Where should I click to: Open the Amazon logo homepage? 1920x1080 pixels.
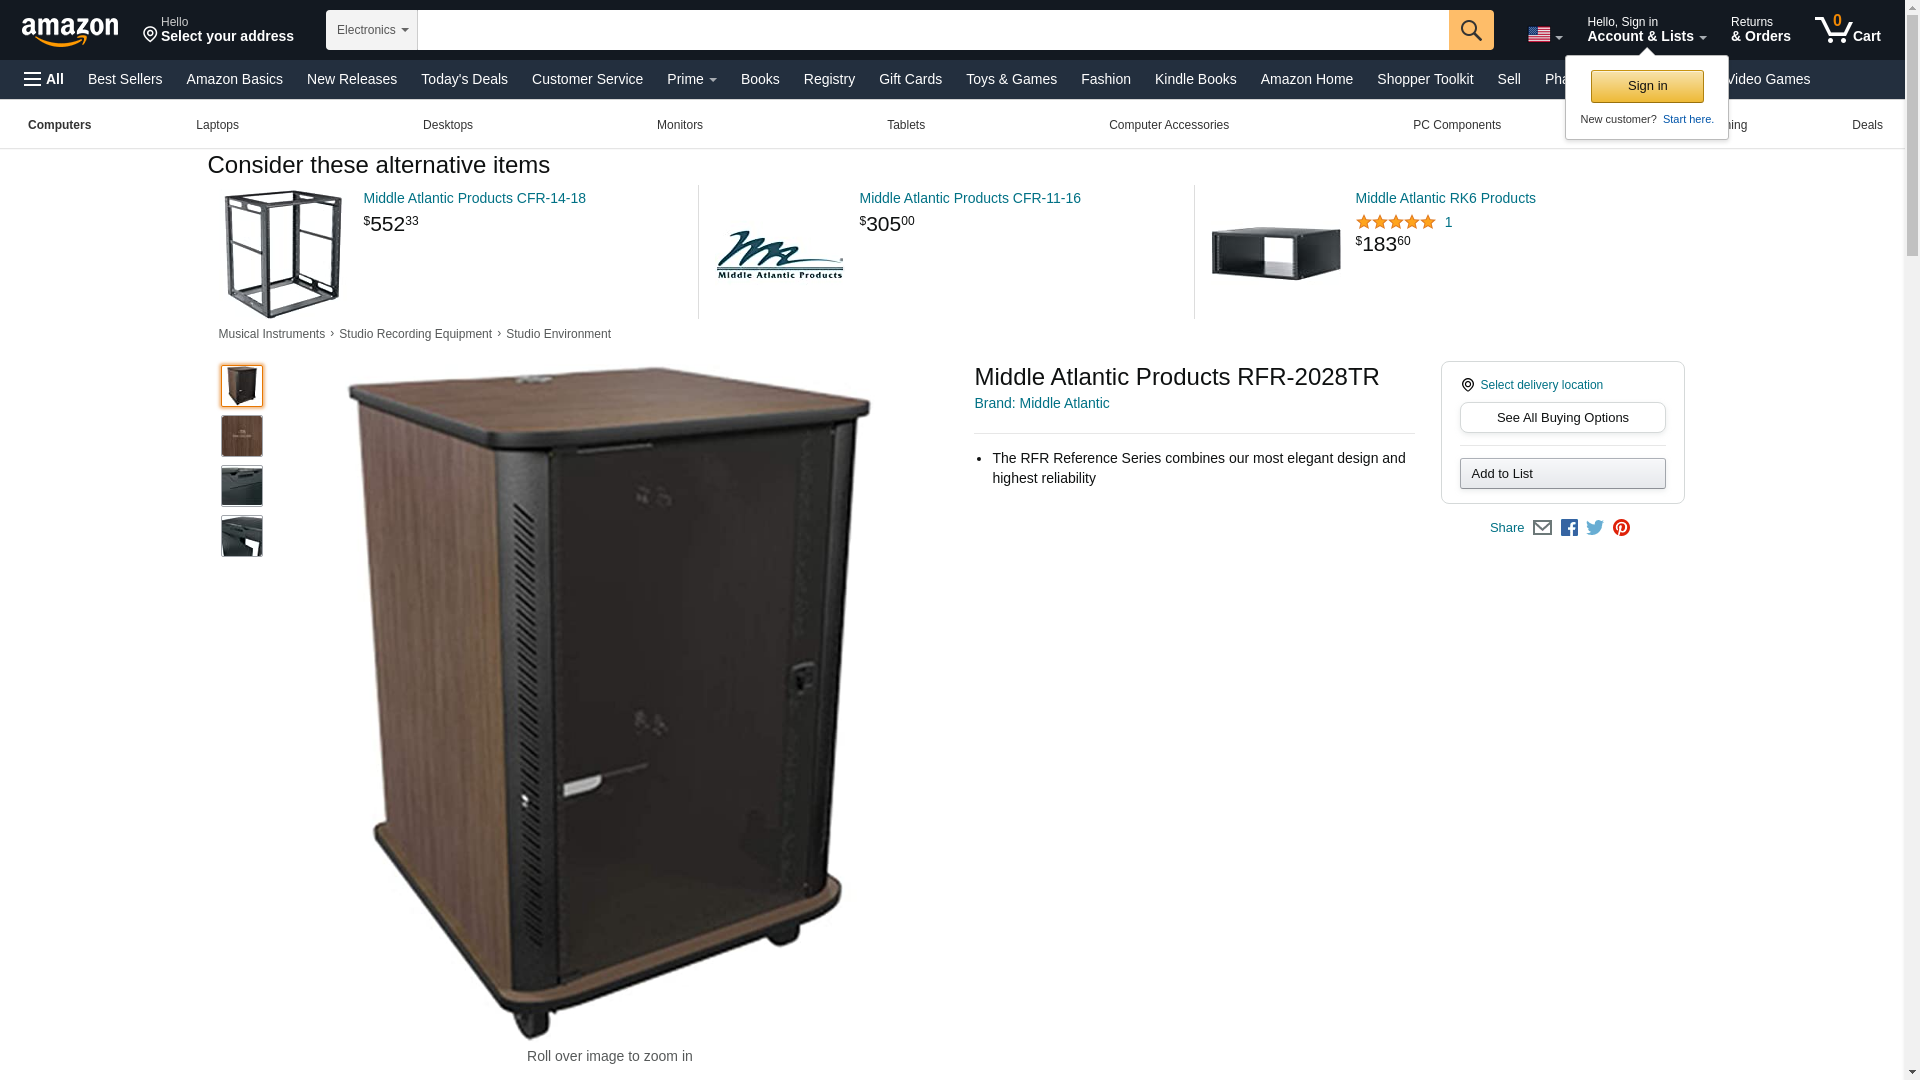pyautogui.click(x=70, y=31)
